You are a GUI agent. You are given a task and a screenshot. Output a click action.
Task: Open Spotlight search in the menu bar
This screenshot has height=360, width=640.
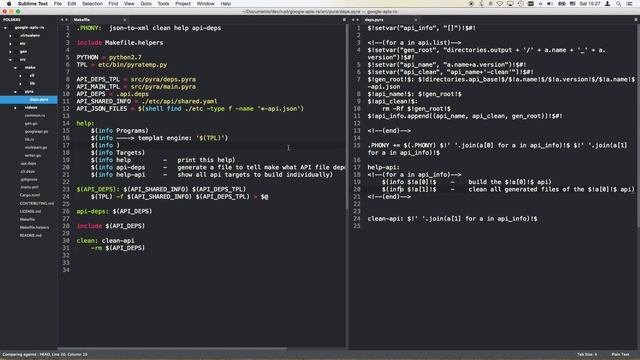619,4
